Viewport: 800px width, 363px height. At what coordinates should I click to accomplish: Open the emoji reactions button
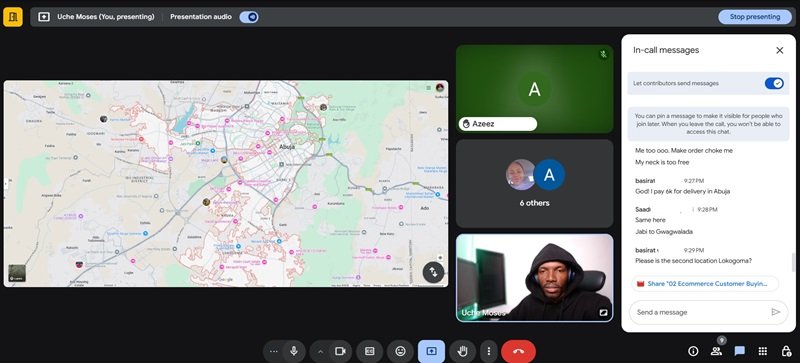tap(401, 351)
